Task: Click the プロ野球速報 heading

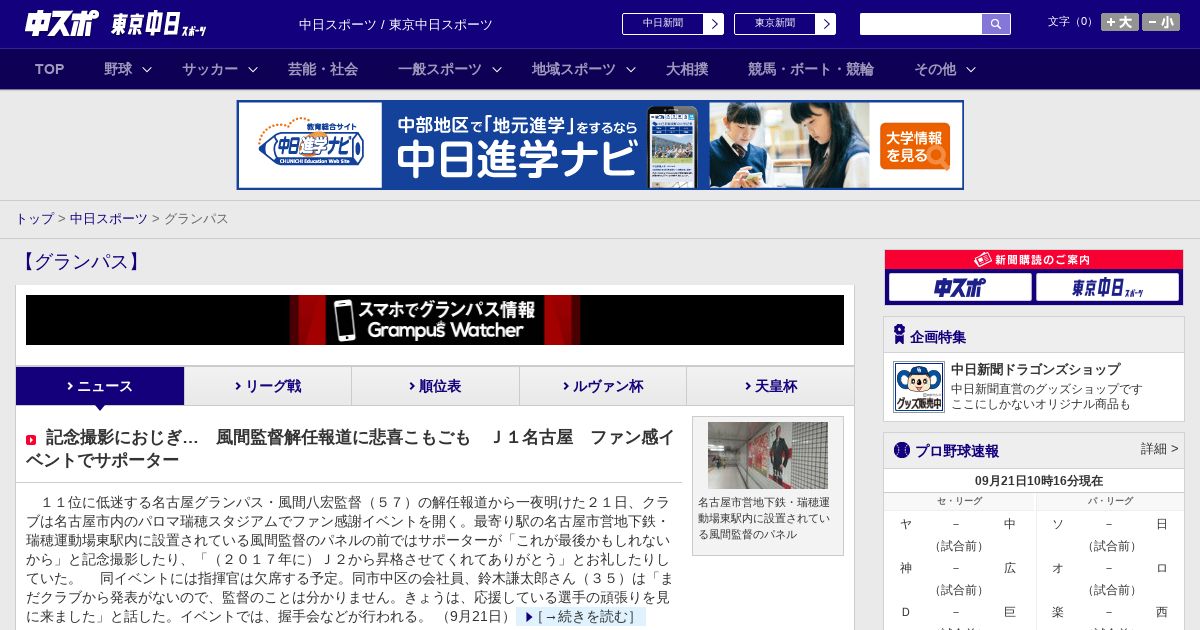Action: click(x=957, y=451)
